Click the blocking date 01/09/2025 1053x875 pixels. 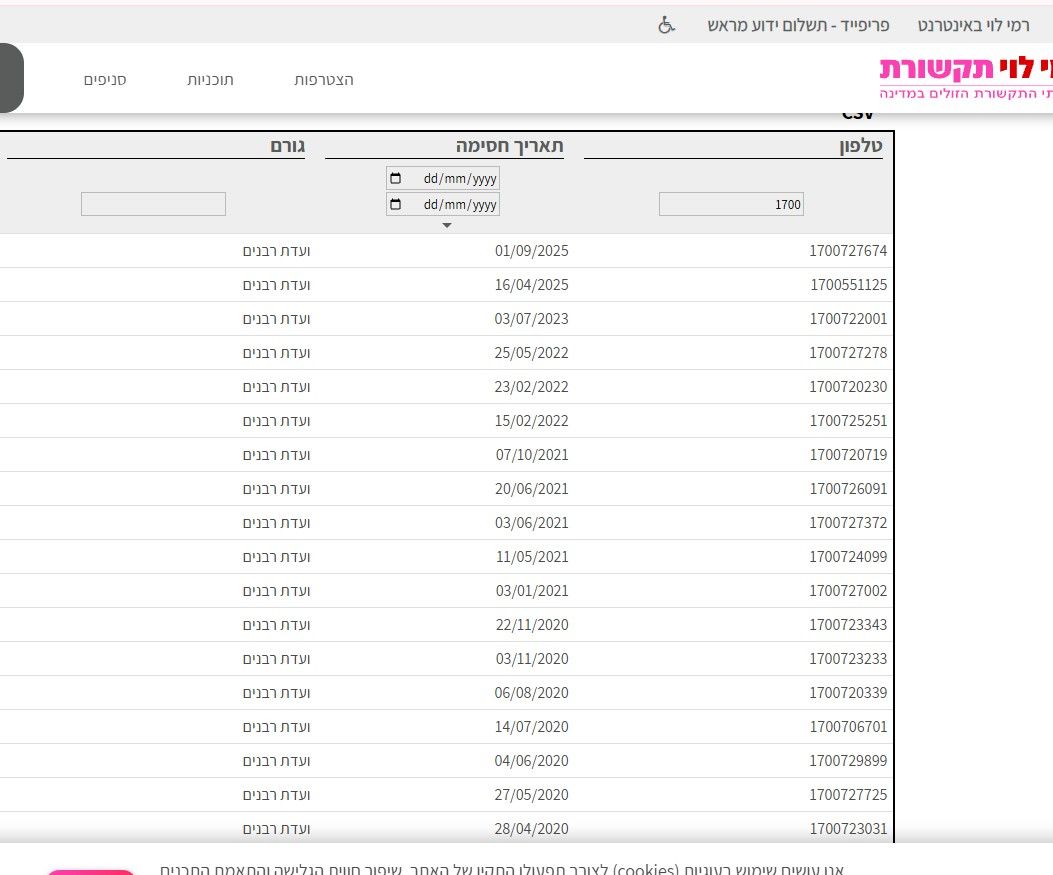coord(532,251)
